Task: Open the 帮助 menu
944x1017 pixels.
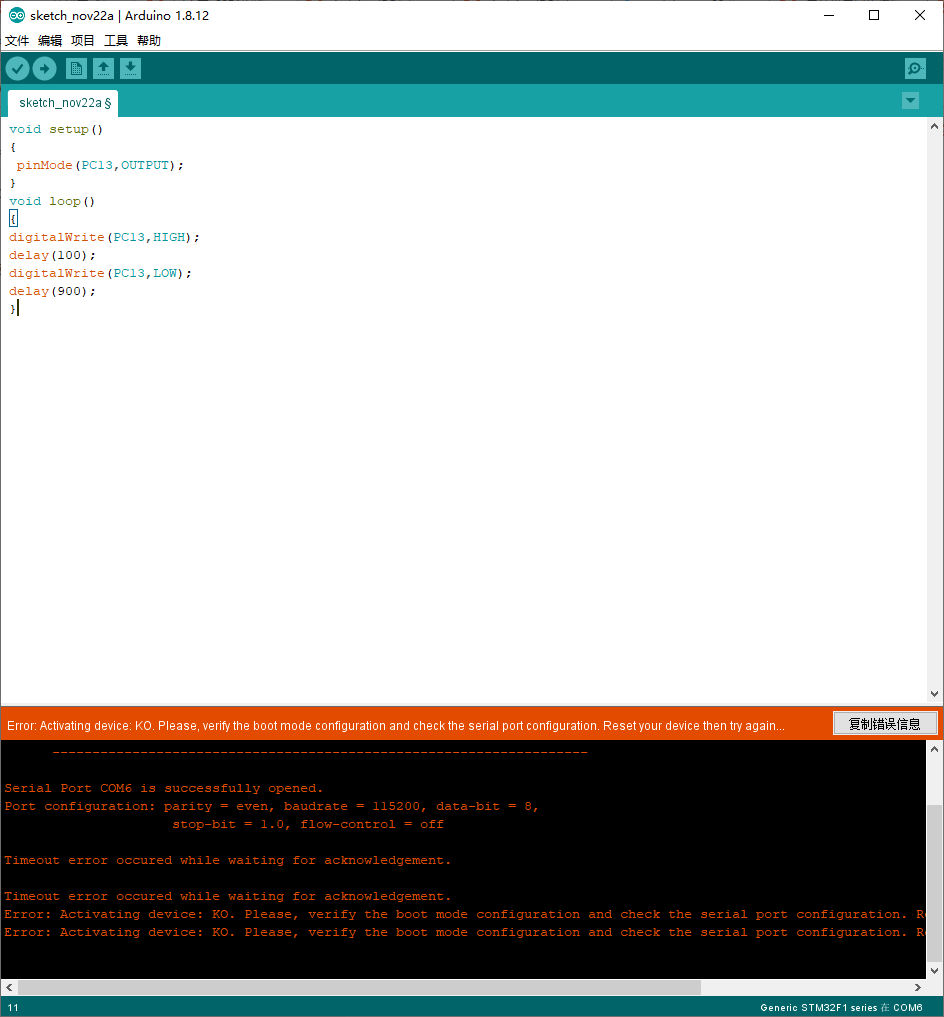Action: (x=148, y=40)
